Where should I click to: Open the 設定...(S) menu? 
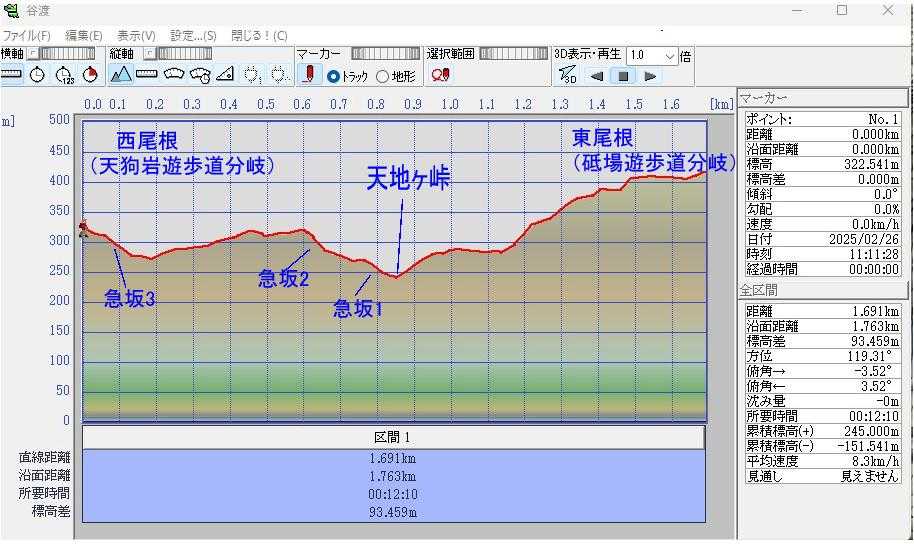(193, 35)
